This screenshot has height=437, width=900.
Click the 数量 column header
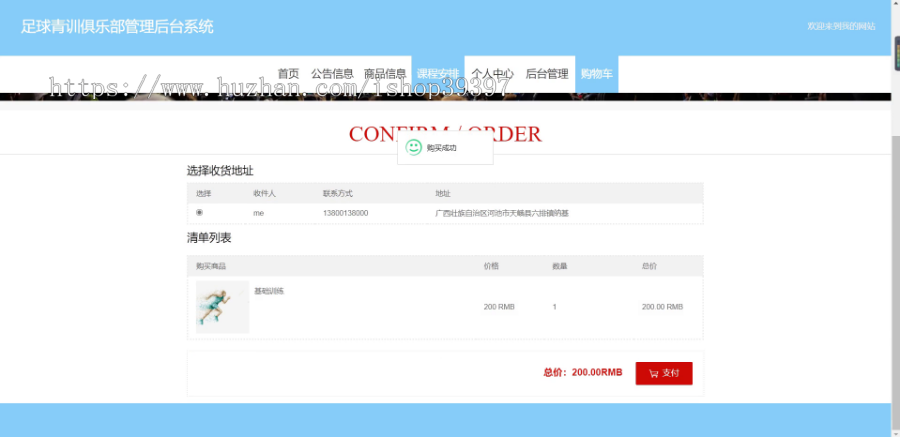(x=560, y=266)
